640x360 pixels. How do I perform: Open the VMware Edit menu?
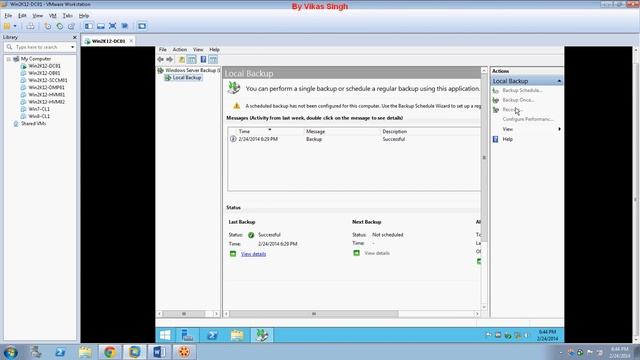pyautogui.click(x=22, y=16)
